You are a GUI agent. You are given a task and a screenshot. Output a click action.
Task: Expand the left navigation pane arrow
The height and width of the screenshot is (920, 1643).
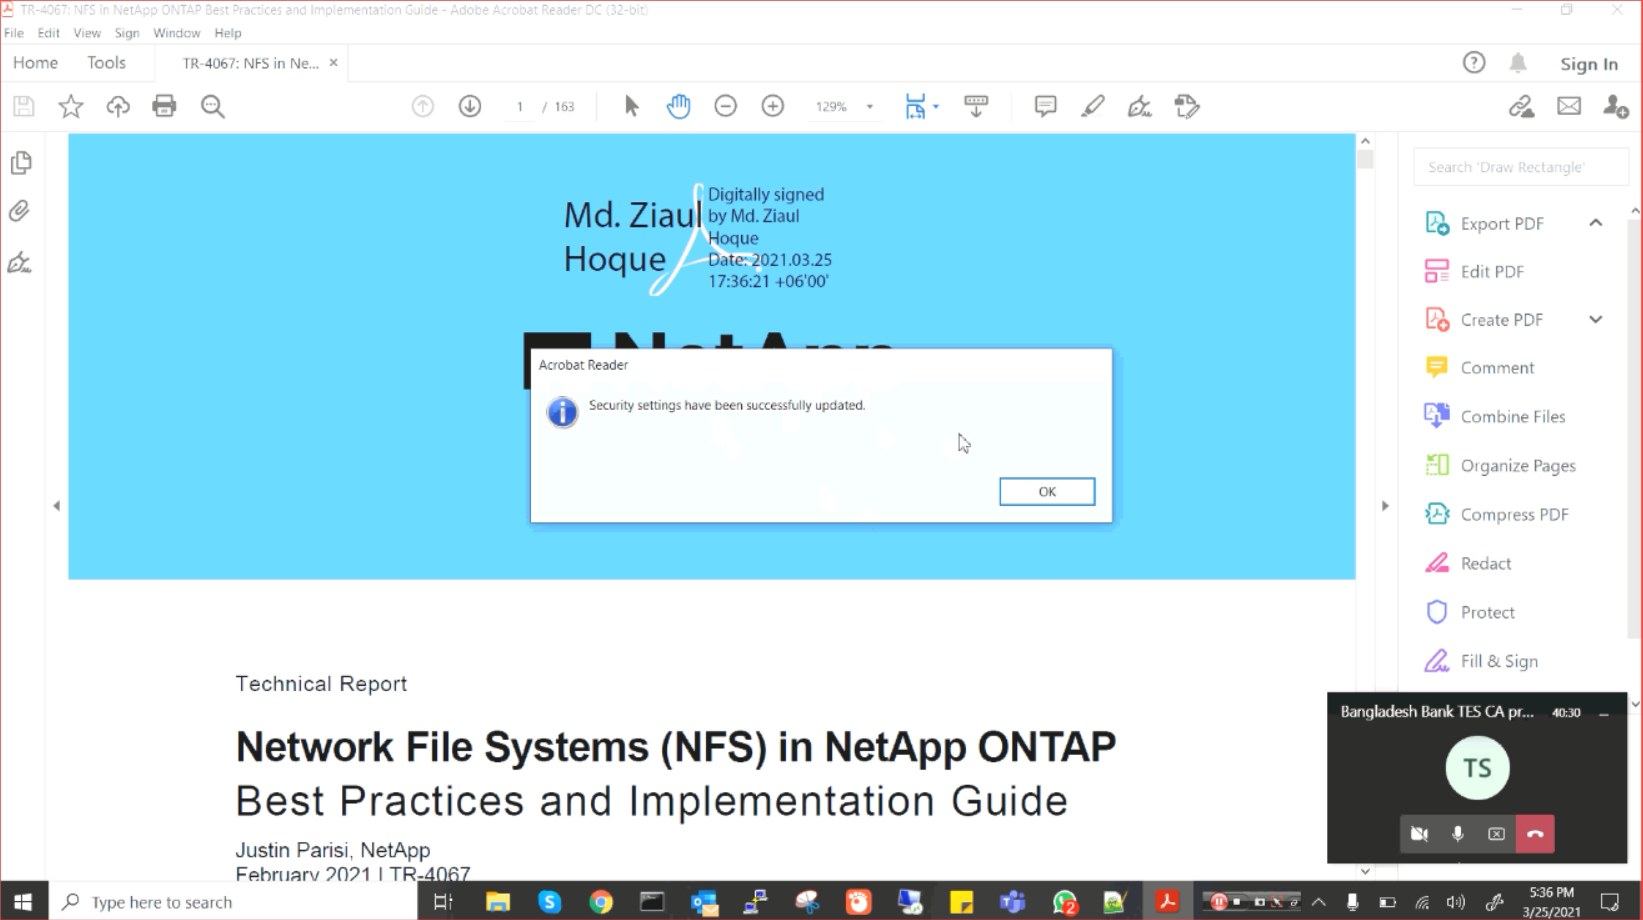56,506
